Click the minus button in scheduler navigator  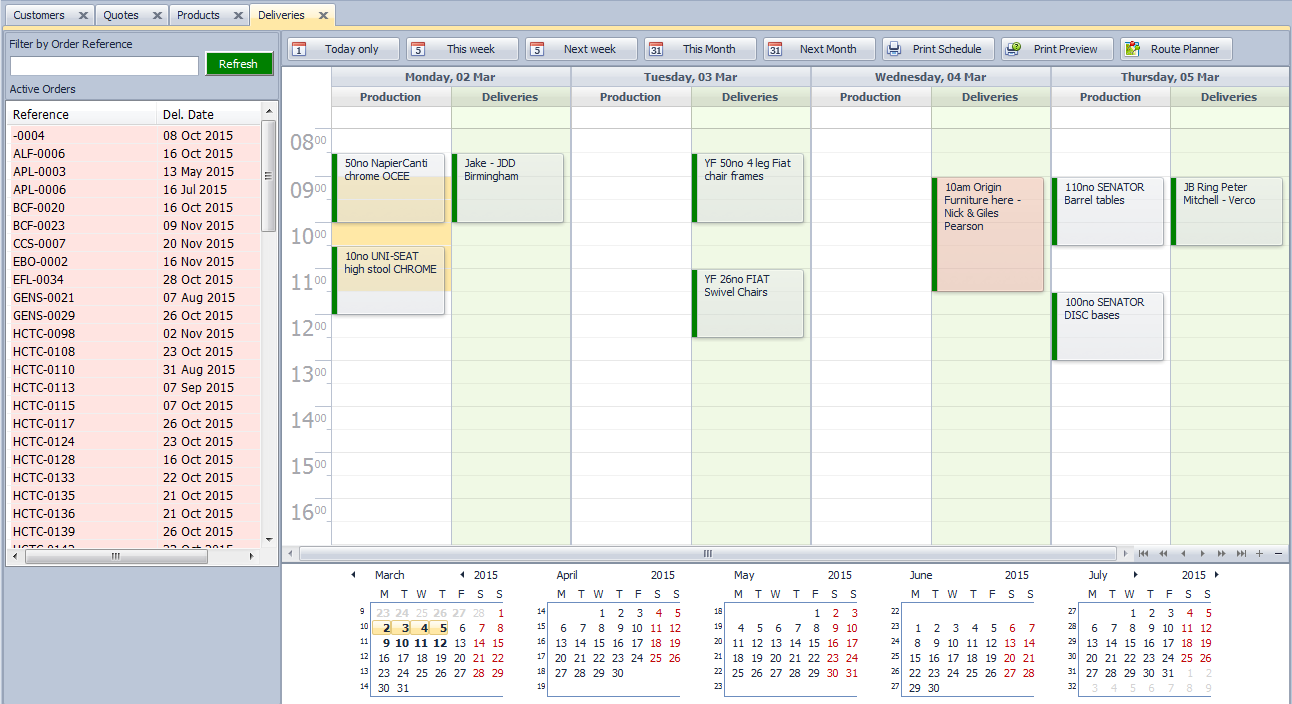point(1278,554)
